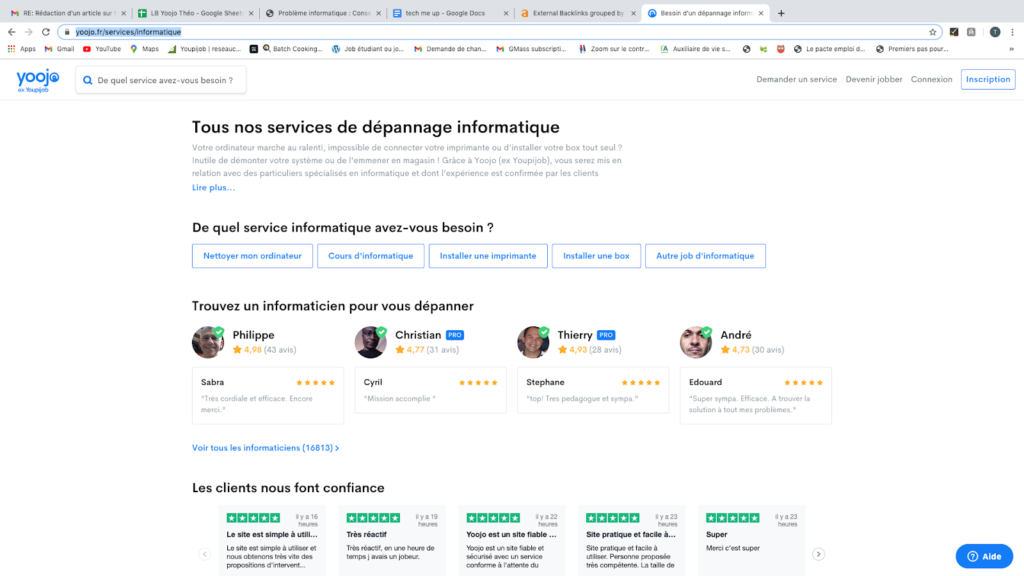Screen dimensions: 1024x576
Task: Open the Maps bookmark
Action: coord(144,49)
